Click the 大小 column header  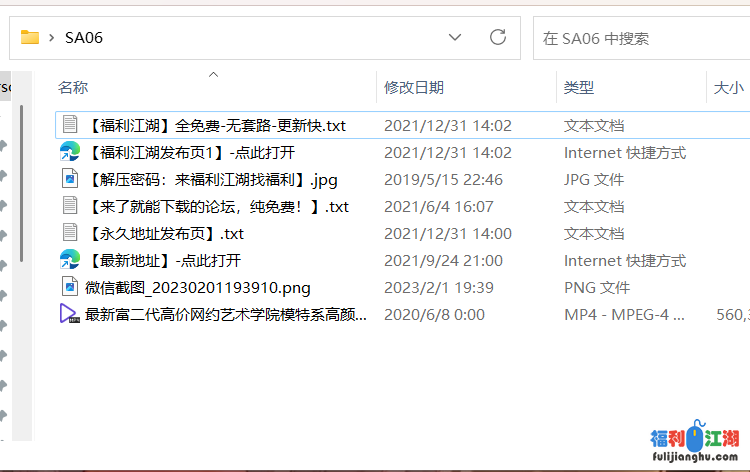[x=728, y=88]
